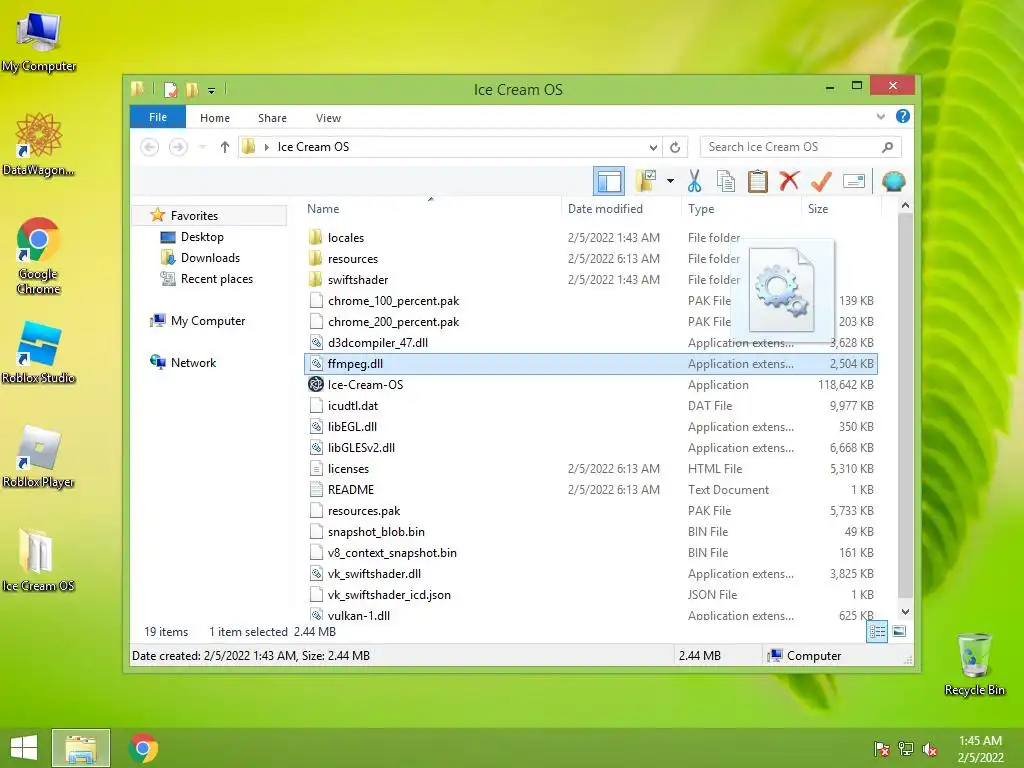Switch to Details view in status bar
Screen dimensions: 1024x768
coord(876,632)
